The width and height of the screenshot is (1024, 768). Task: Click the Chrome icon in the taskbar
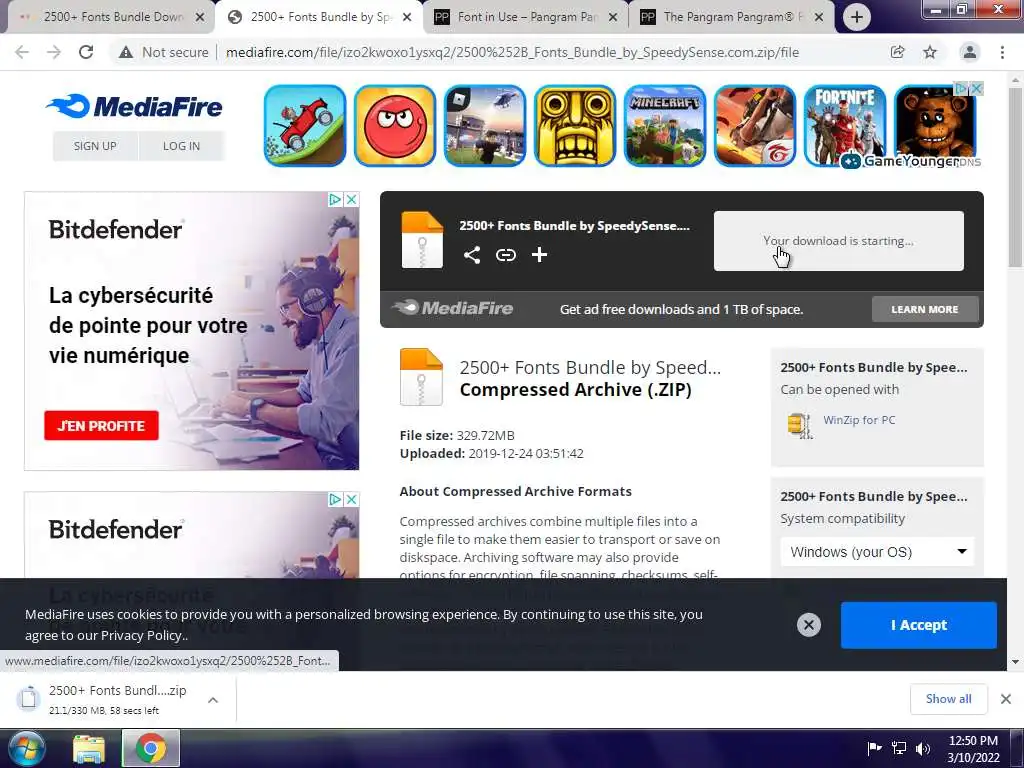tap(150, 748)
